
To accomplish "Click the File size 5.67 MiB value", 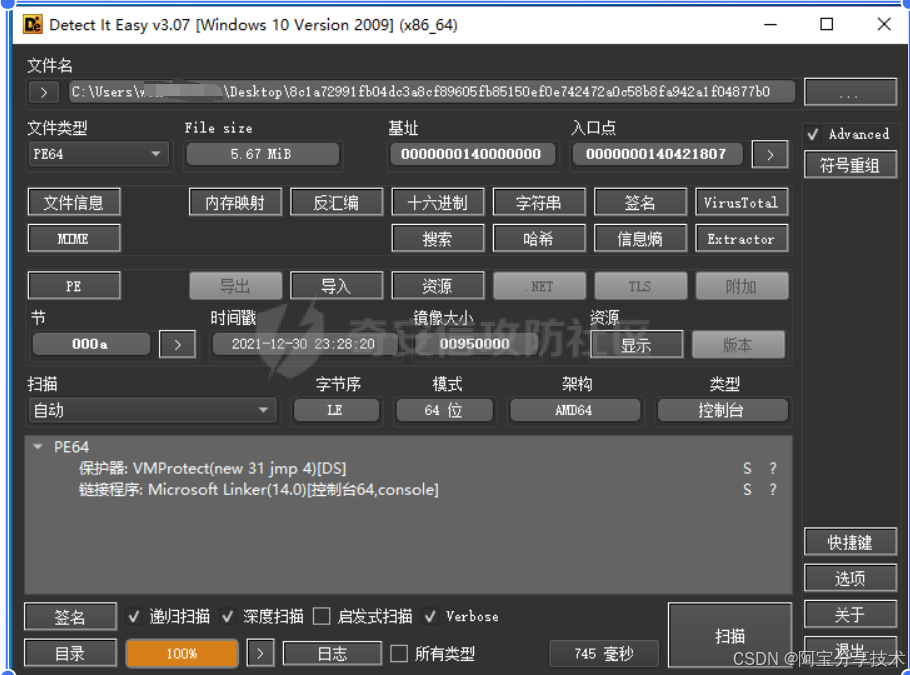I will (262, 154).
